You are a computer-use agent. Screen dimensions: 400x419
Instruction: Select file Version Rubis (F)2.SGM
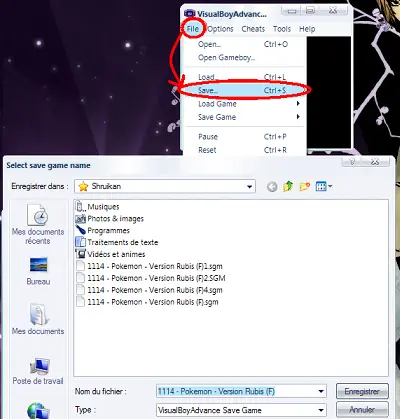[x=151, y=278]
